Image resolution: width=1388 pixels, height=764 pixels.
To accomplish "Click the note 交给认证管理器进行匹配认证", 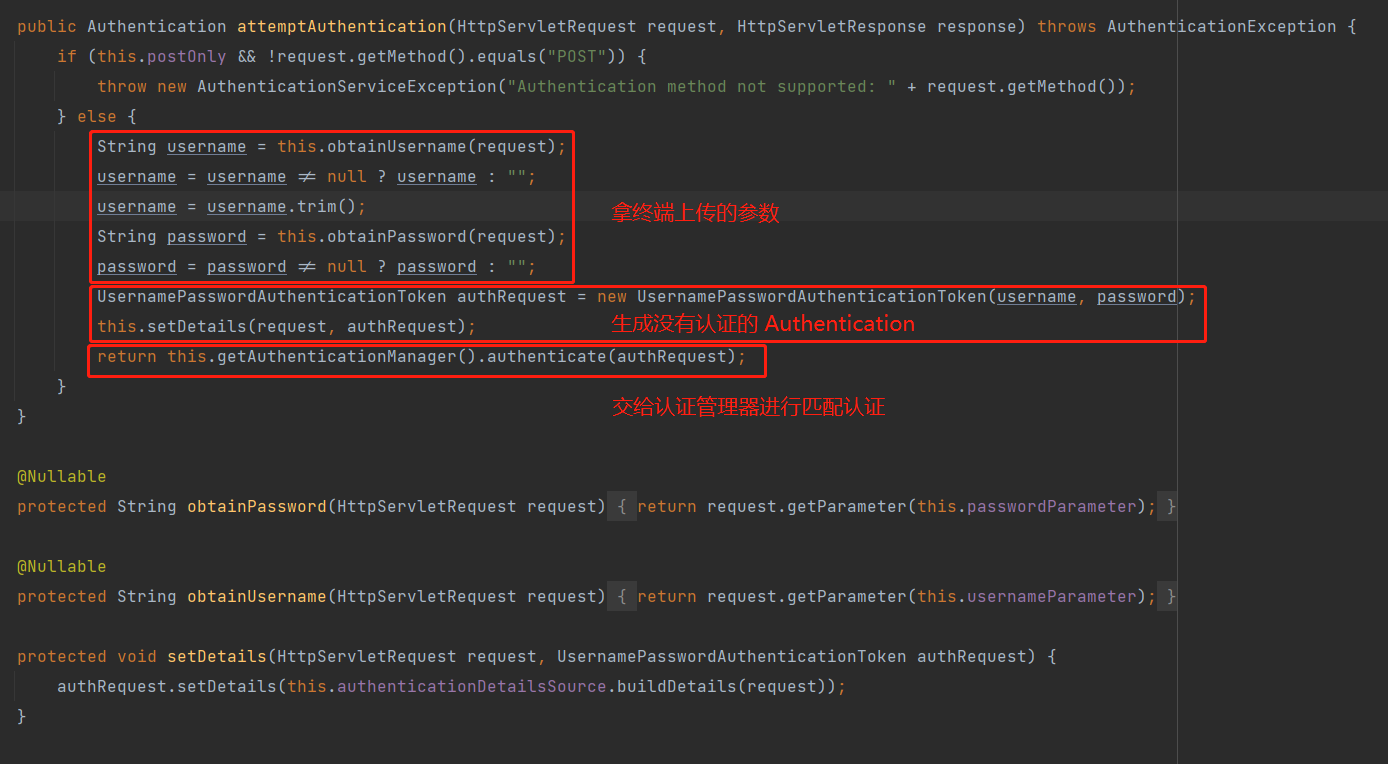I will (748, 406).
